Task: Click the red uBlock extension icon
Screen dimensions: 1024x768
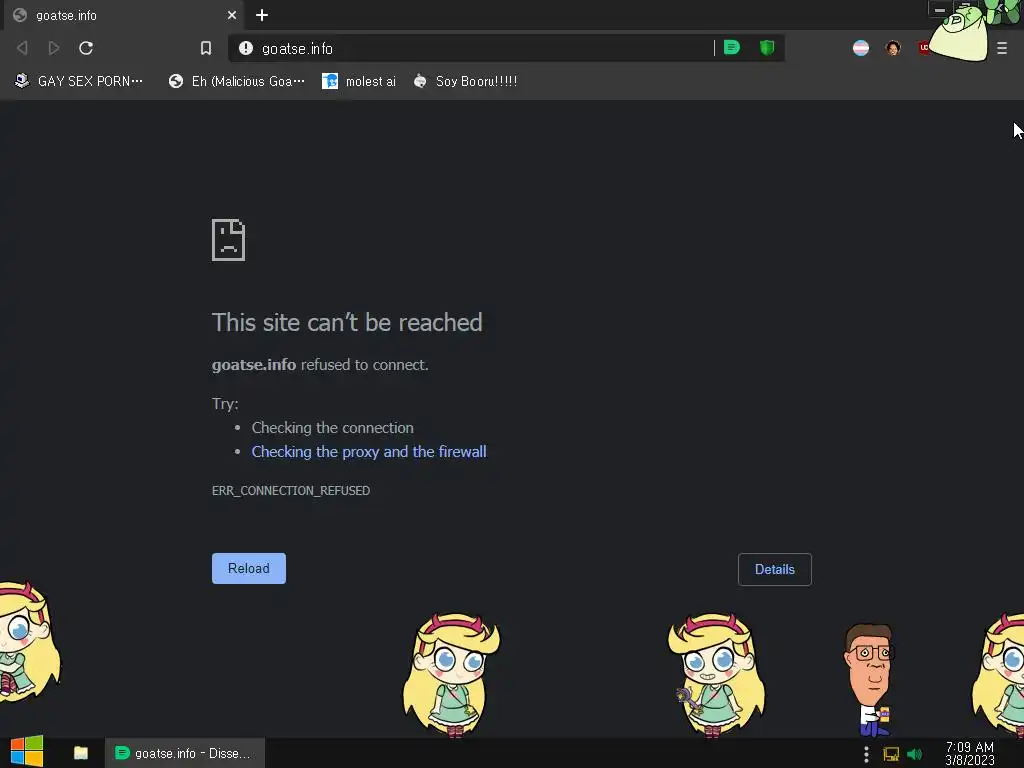Action: pos(923,48)
